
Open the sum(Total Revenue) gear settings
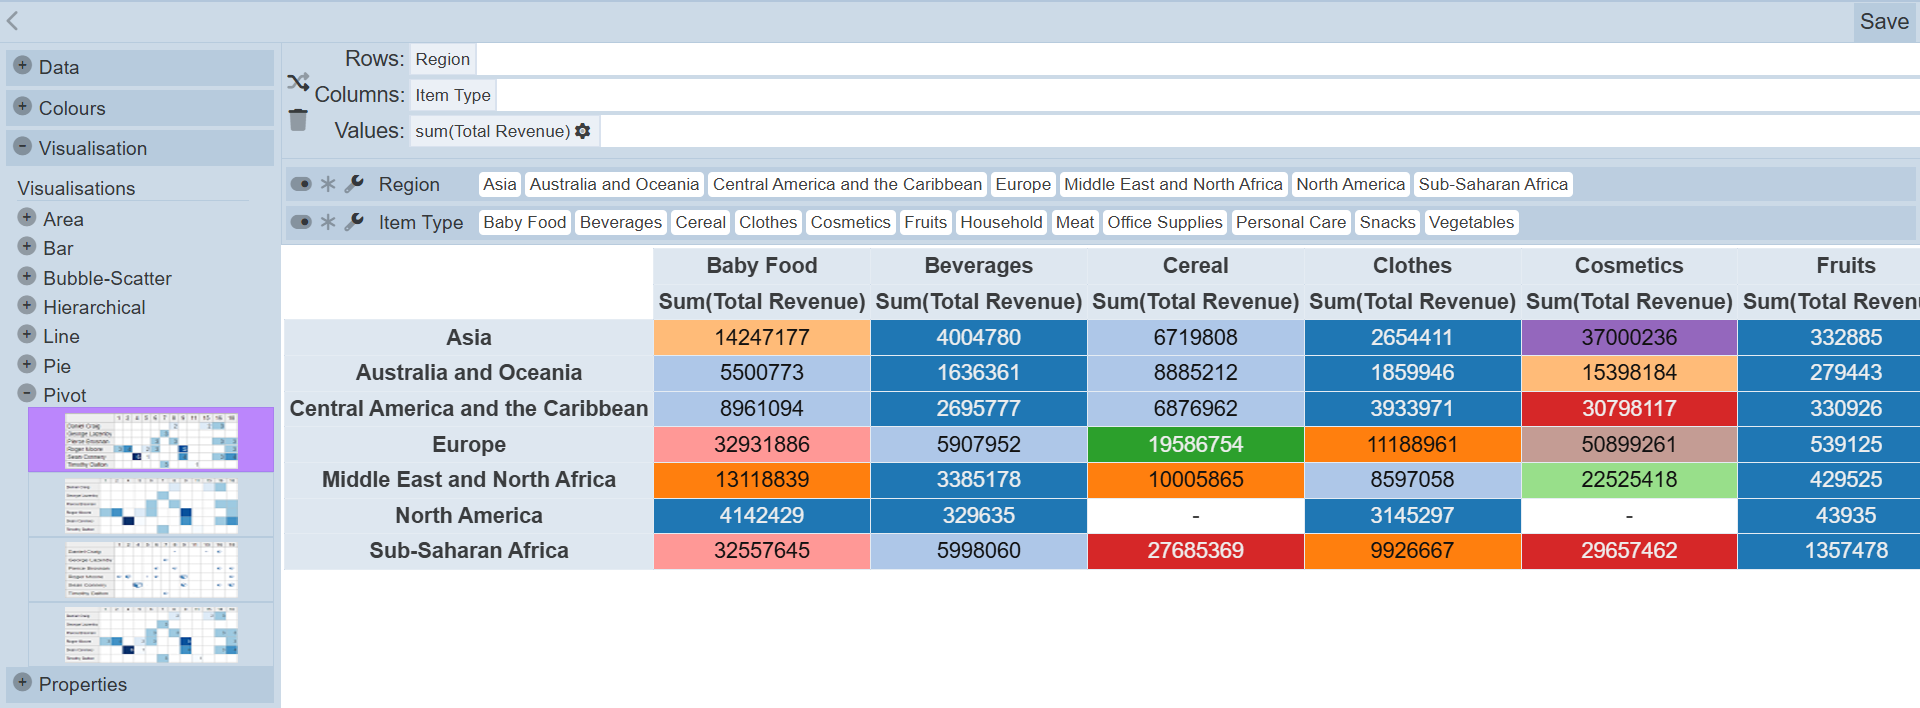tap(583, 131)
